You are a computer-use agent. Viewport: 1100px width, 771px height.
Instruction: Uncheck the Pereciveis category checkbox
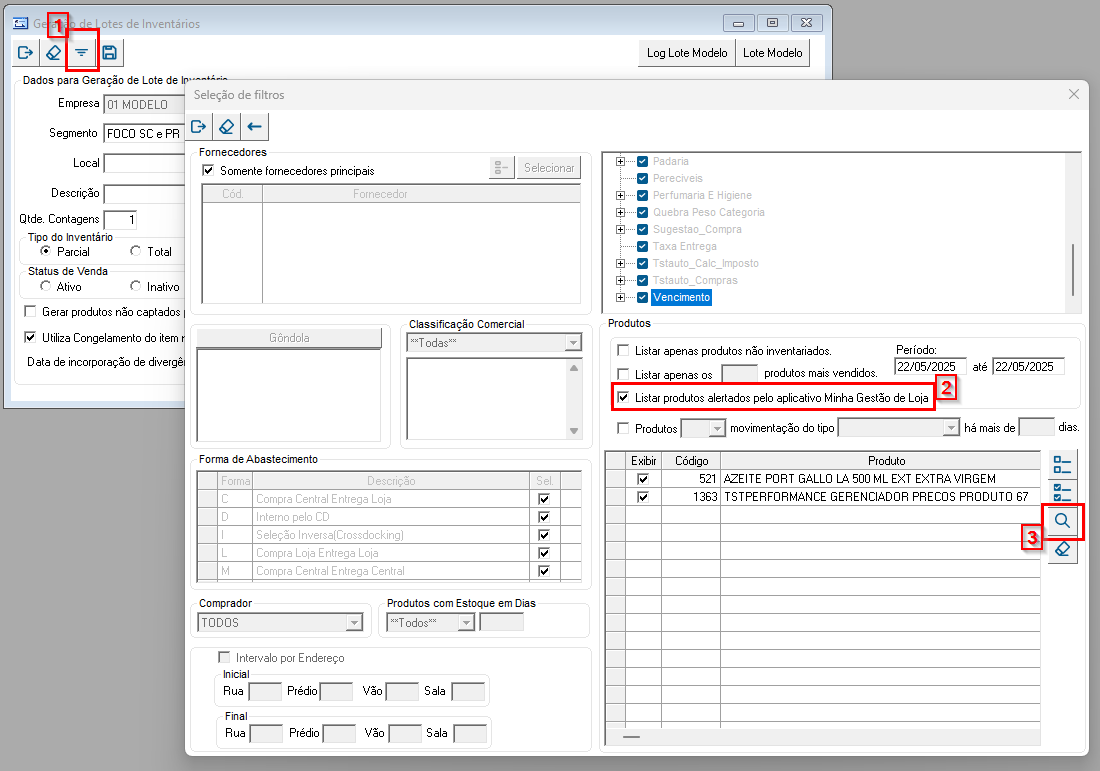pos(642,178)
